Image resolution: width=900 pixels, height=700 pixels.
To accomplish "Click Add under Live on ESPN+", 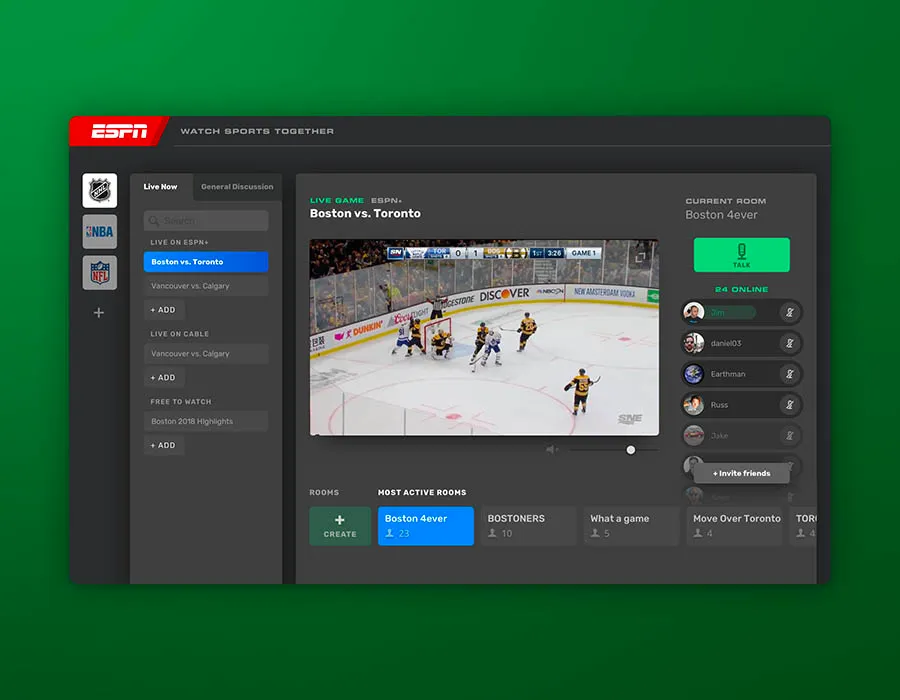I will click(x=164, y=310).
